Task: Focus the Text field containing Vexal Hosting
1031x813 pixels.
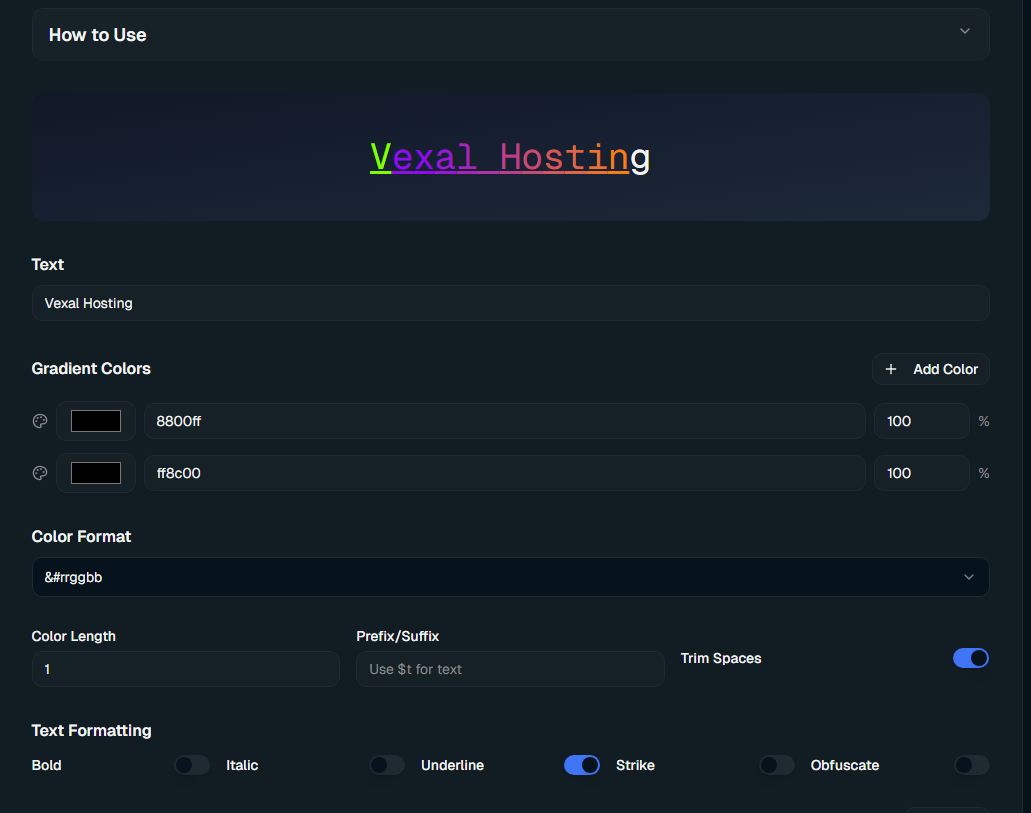Action: 510,303
